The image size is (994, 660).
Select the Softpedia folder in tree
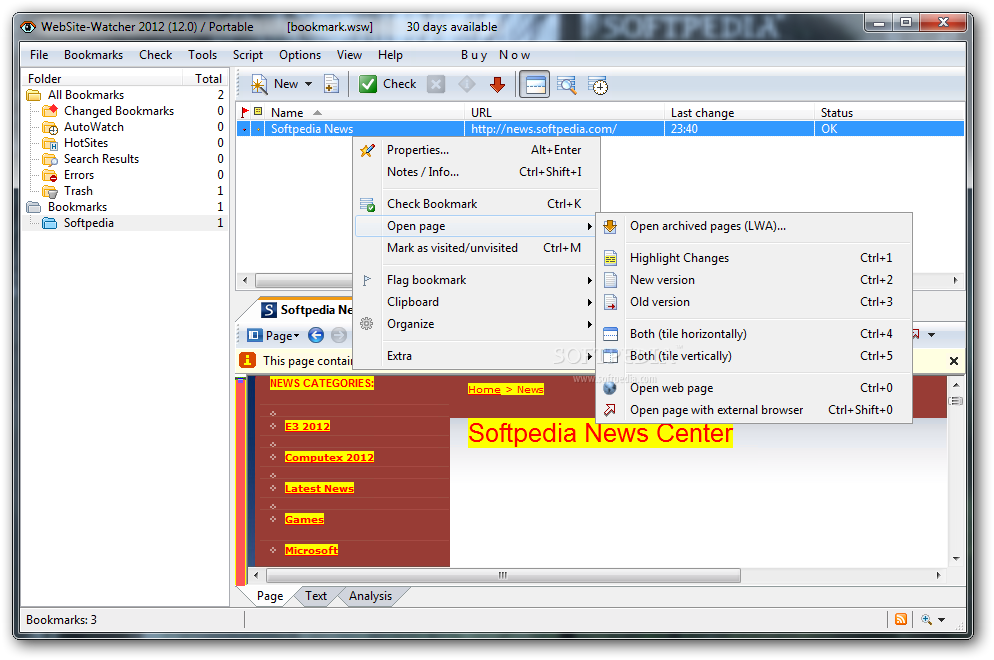89,223
